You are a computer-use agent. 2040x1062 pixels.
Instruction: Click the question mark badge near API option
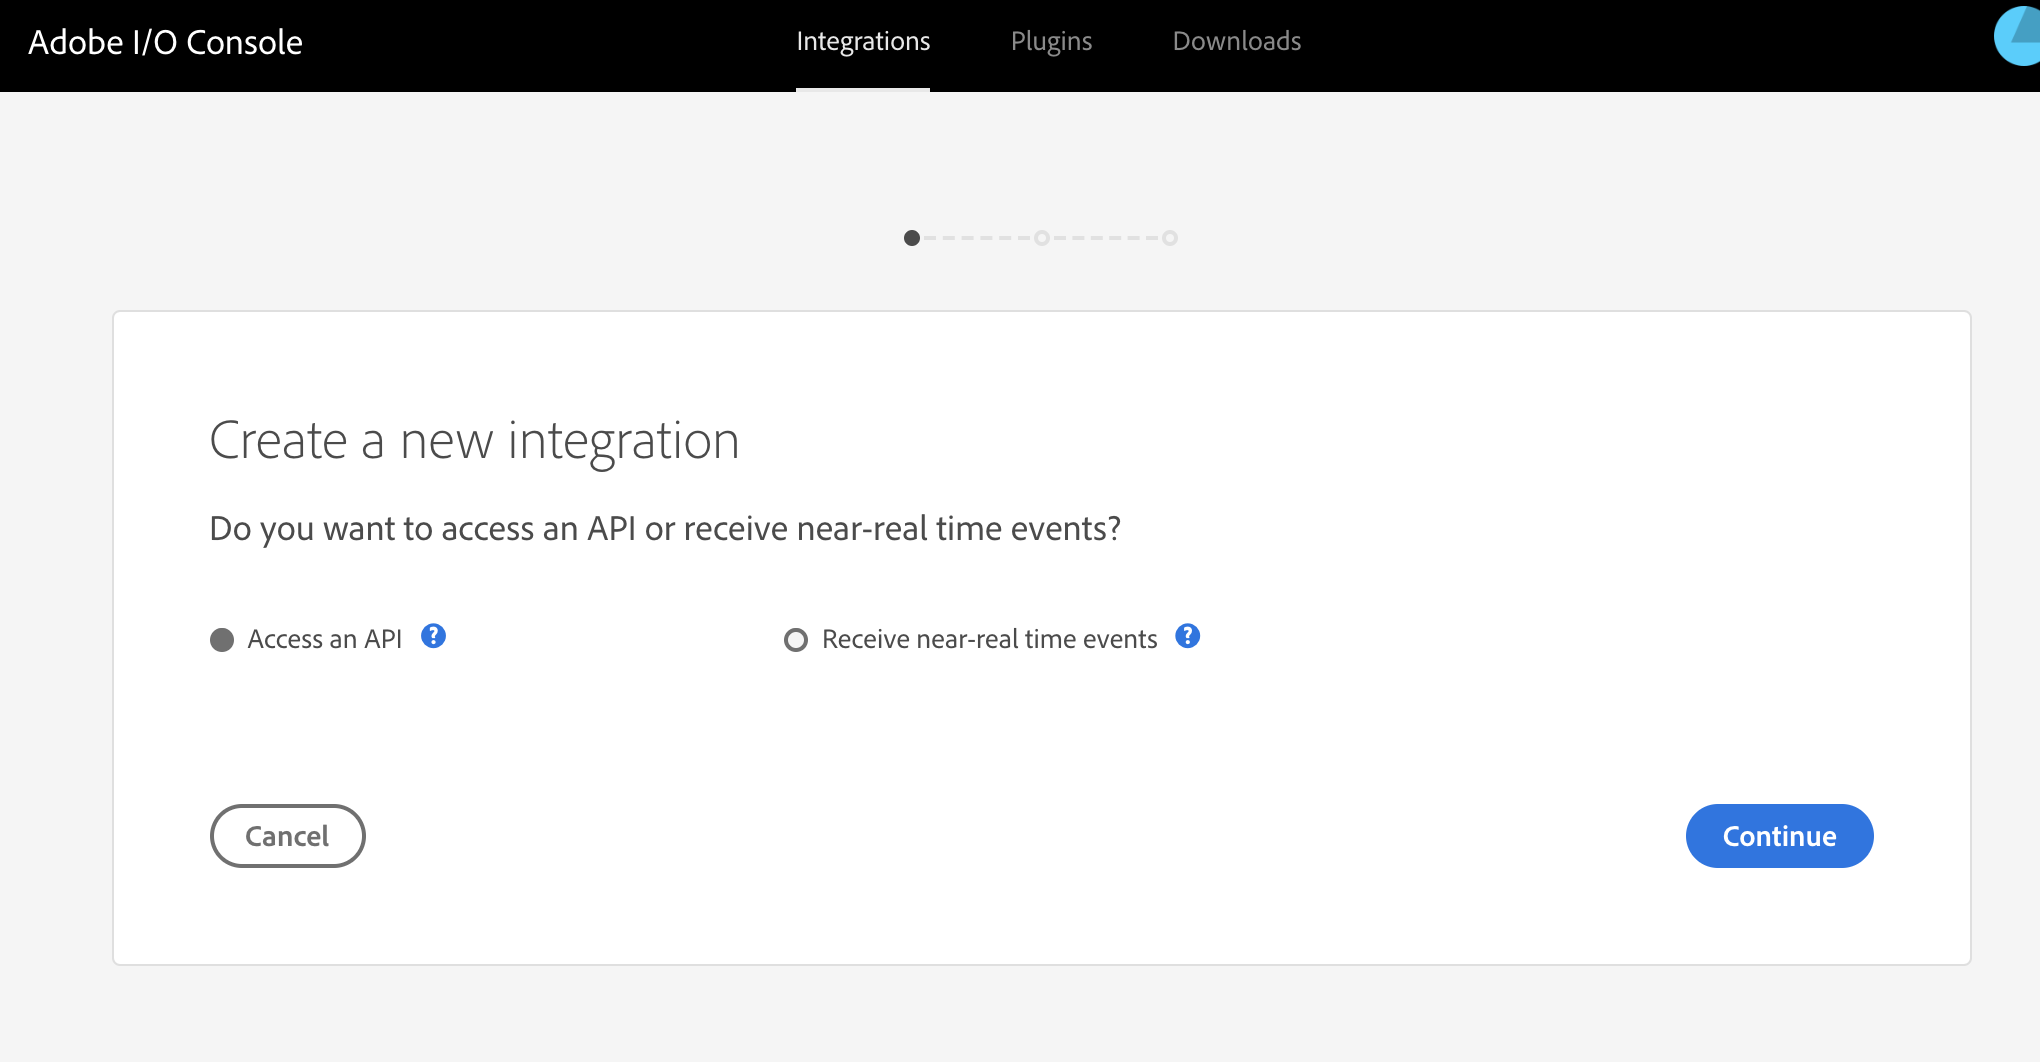[433, 637]
